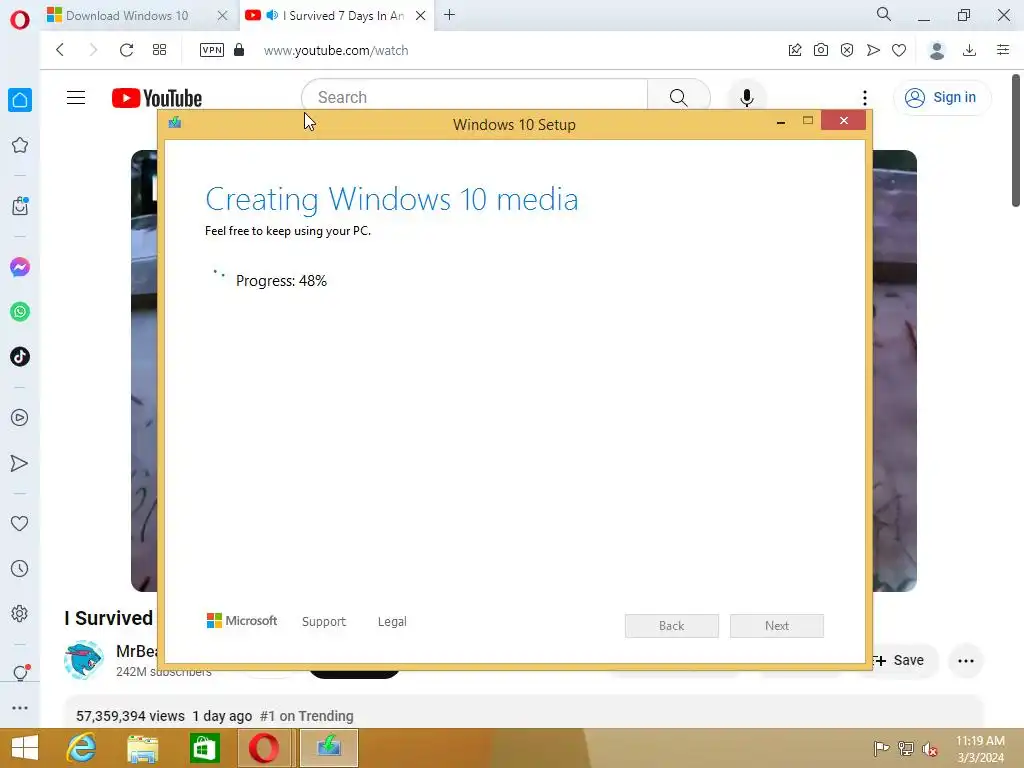
Task: Click Back button in Windows 10 Setup
Action: click(671, 626)
